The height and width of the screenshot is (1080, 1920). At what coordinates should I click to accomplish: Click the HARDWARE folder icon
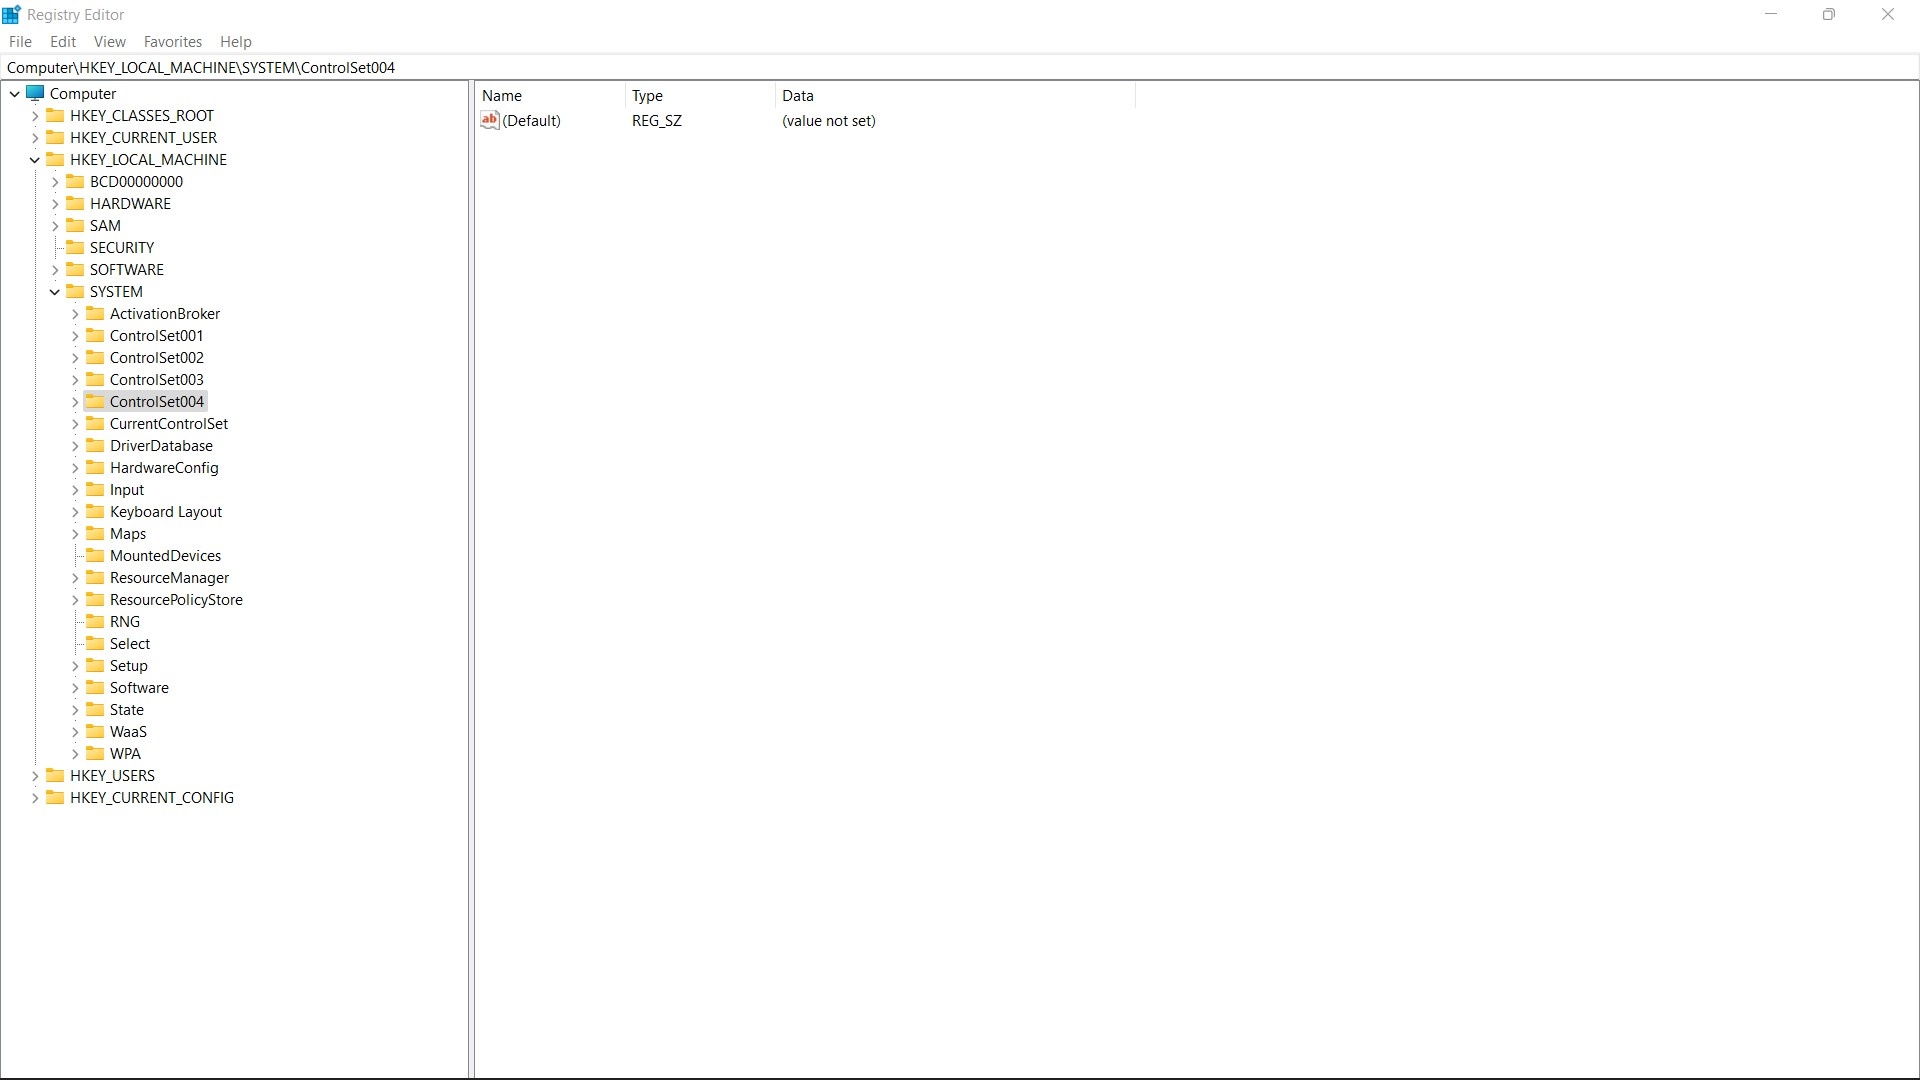[75, 203]
